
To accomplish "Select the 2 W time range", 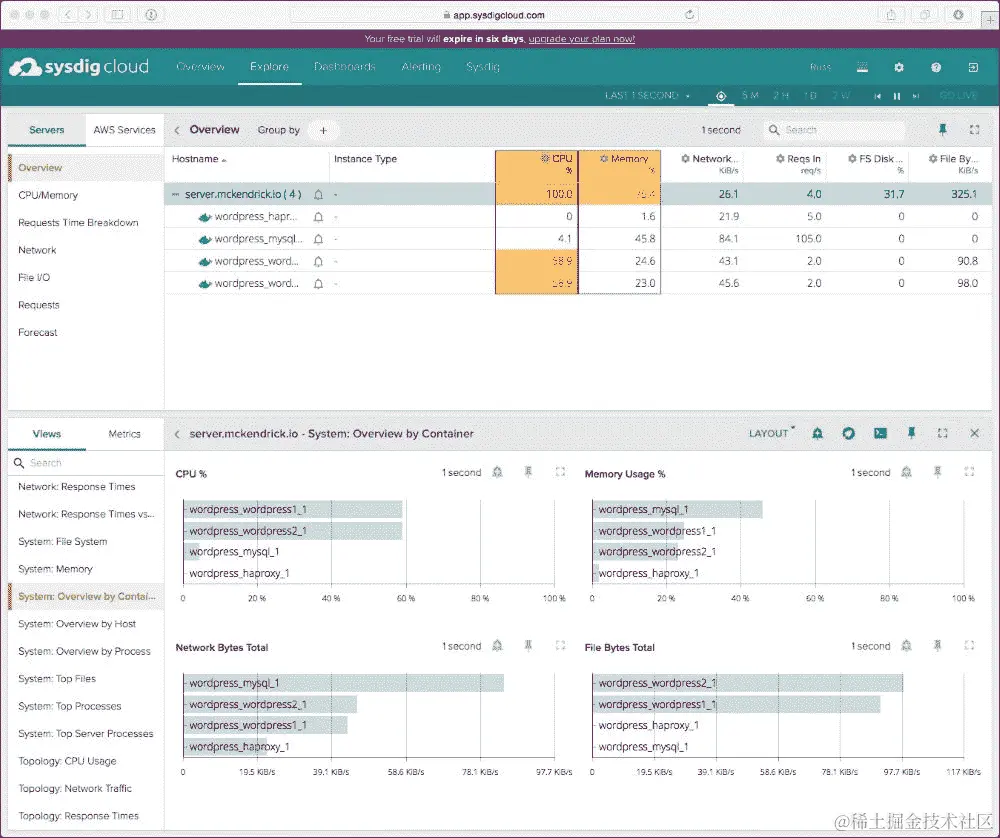I will coord(841,96).
